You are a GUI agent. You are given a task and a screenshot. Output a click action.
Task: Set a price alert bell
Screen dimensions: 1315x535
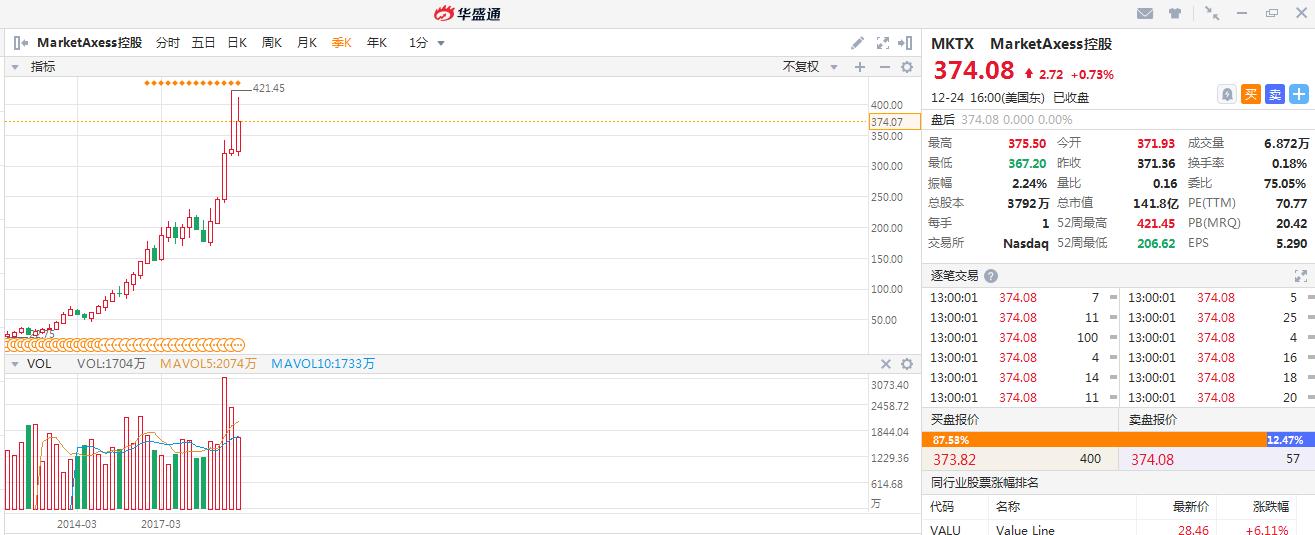pos(1226,94)
